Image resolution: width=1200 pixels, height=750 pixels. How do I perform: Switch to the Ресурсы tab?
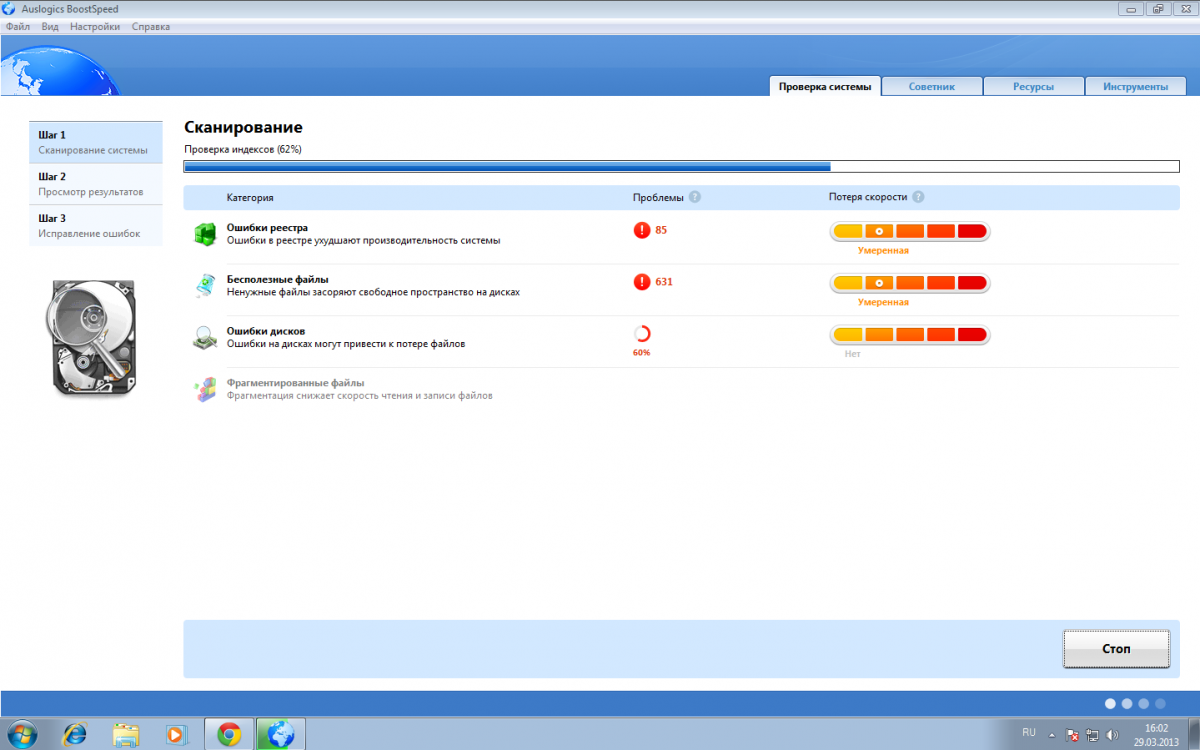1033,87
